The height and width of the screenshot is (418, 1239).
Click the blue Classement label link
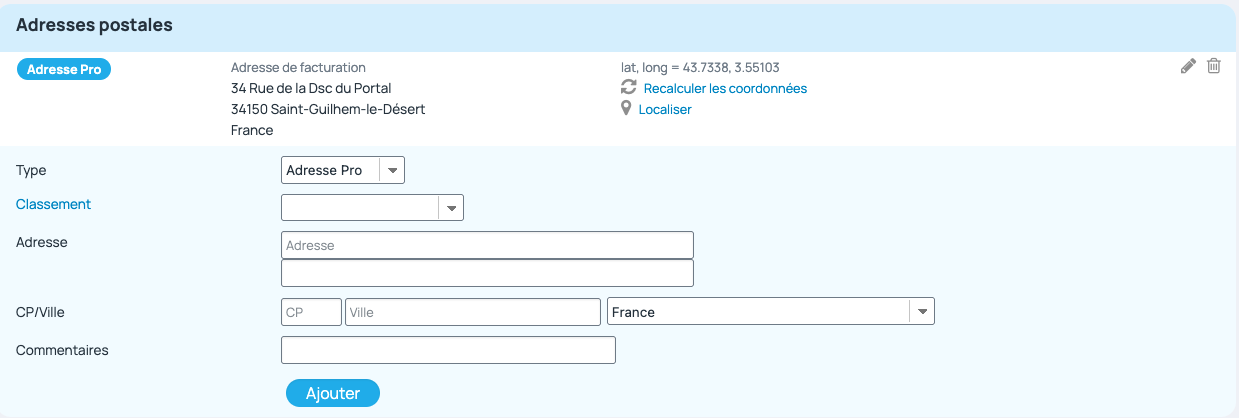pos(54,204)
